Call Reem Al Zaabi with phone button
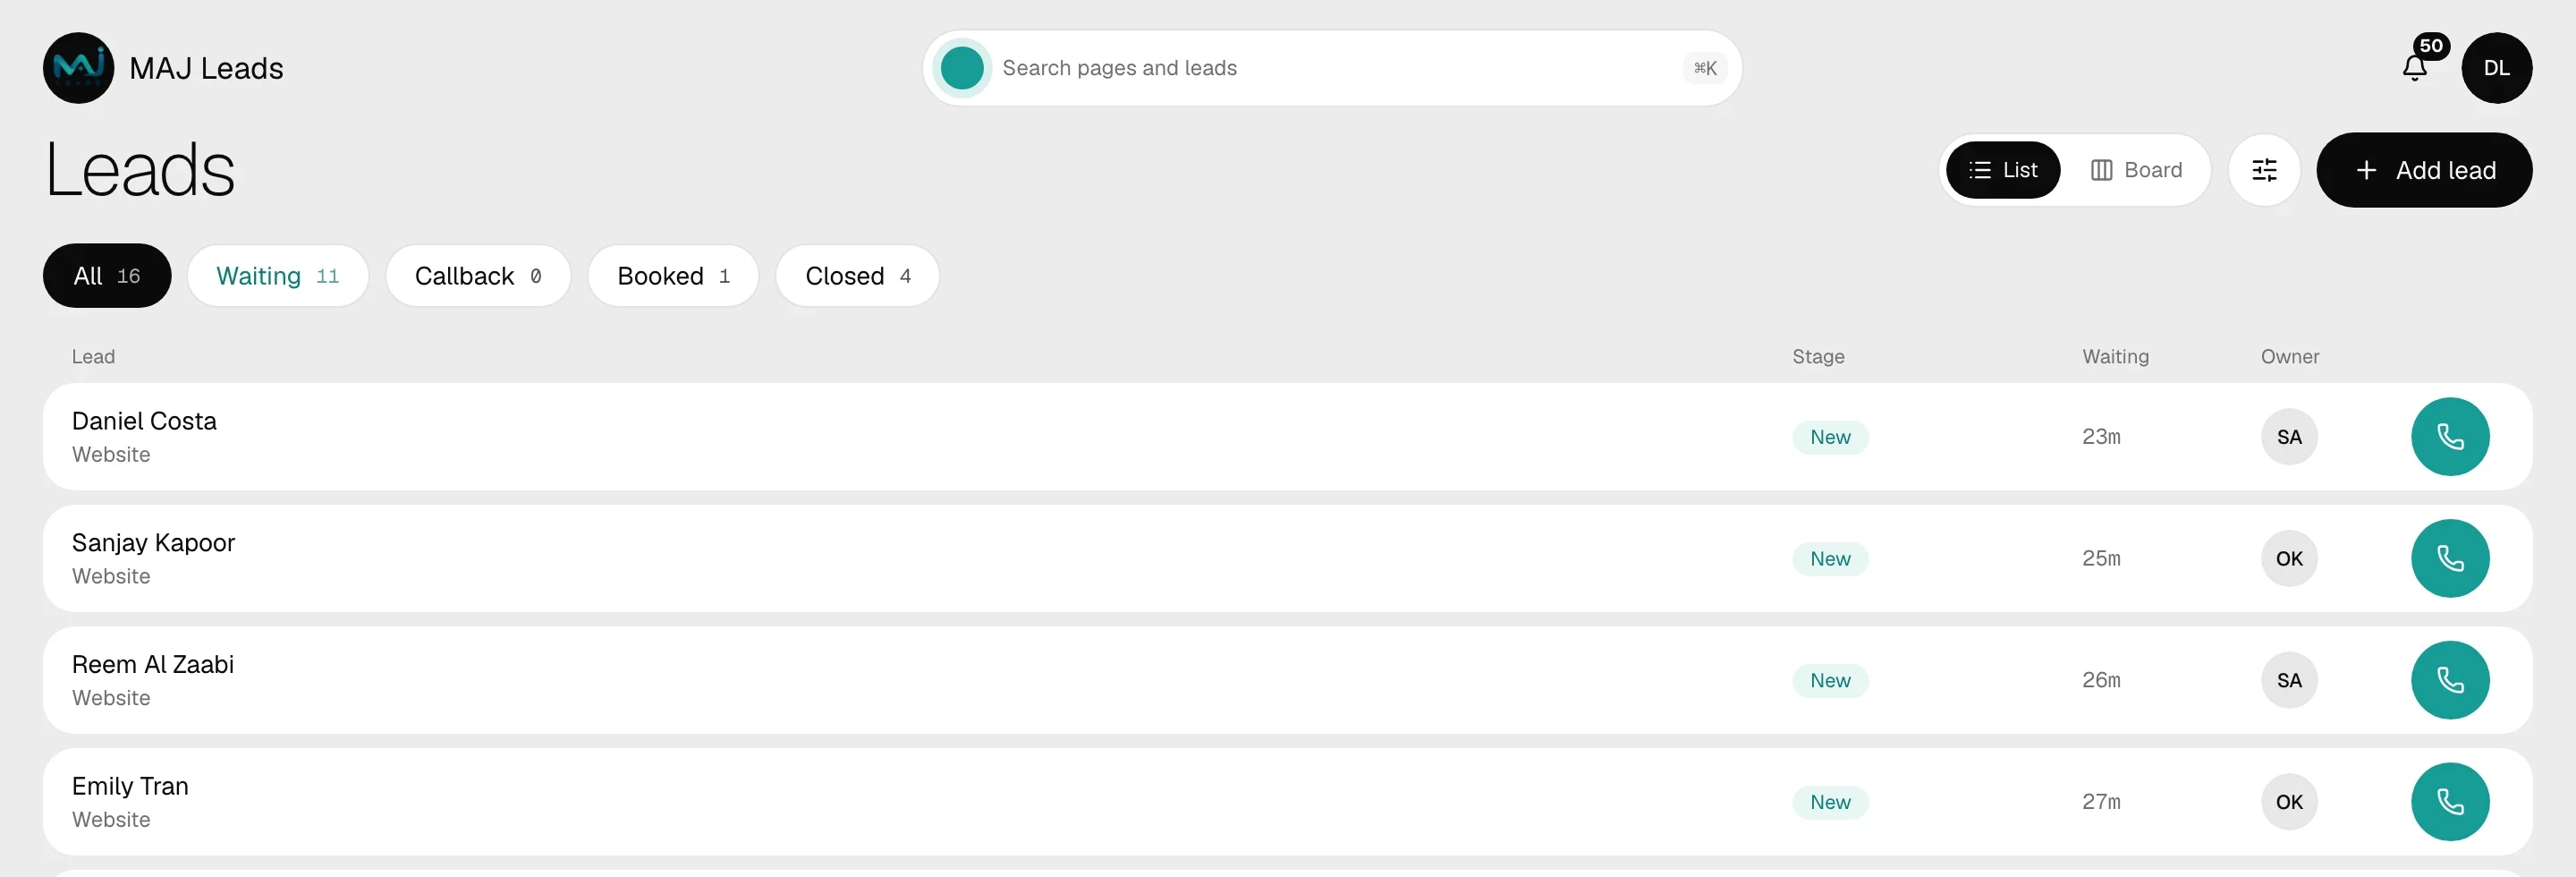The width and height of the screenshot is (2576, 877). pyautogui.click(x=2450, y=680)
